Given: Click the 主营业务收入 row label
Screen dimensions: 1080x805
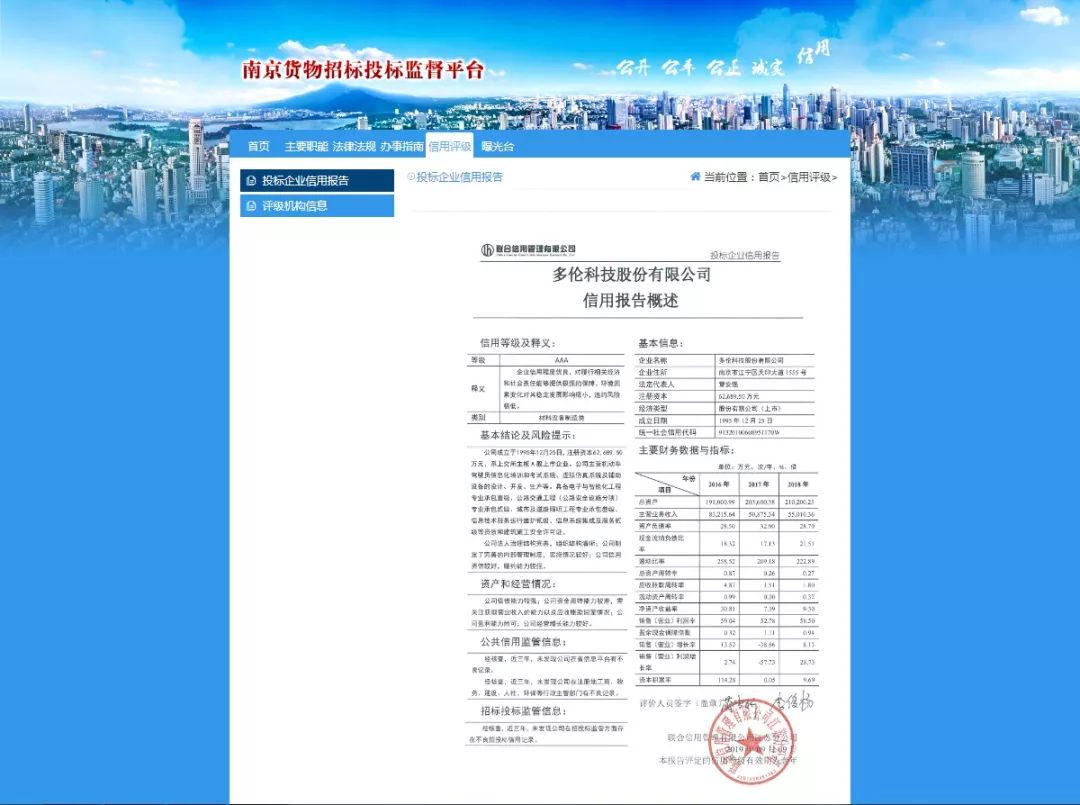Looking at the screenshot, I should click(x=658, y=514).
